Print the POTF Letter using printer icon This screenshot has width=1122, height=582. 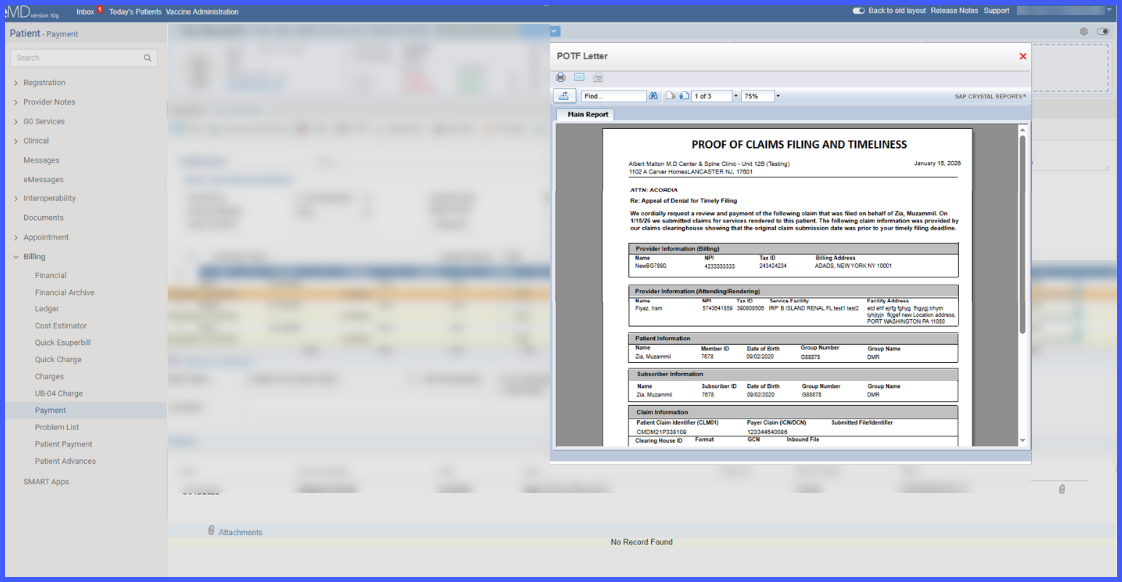click(x=561, y=77)
